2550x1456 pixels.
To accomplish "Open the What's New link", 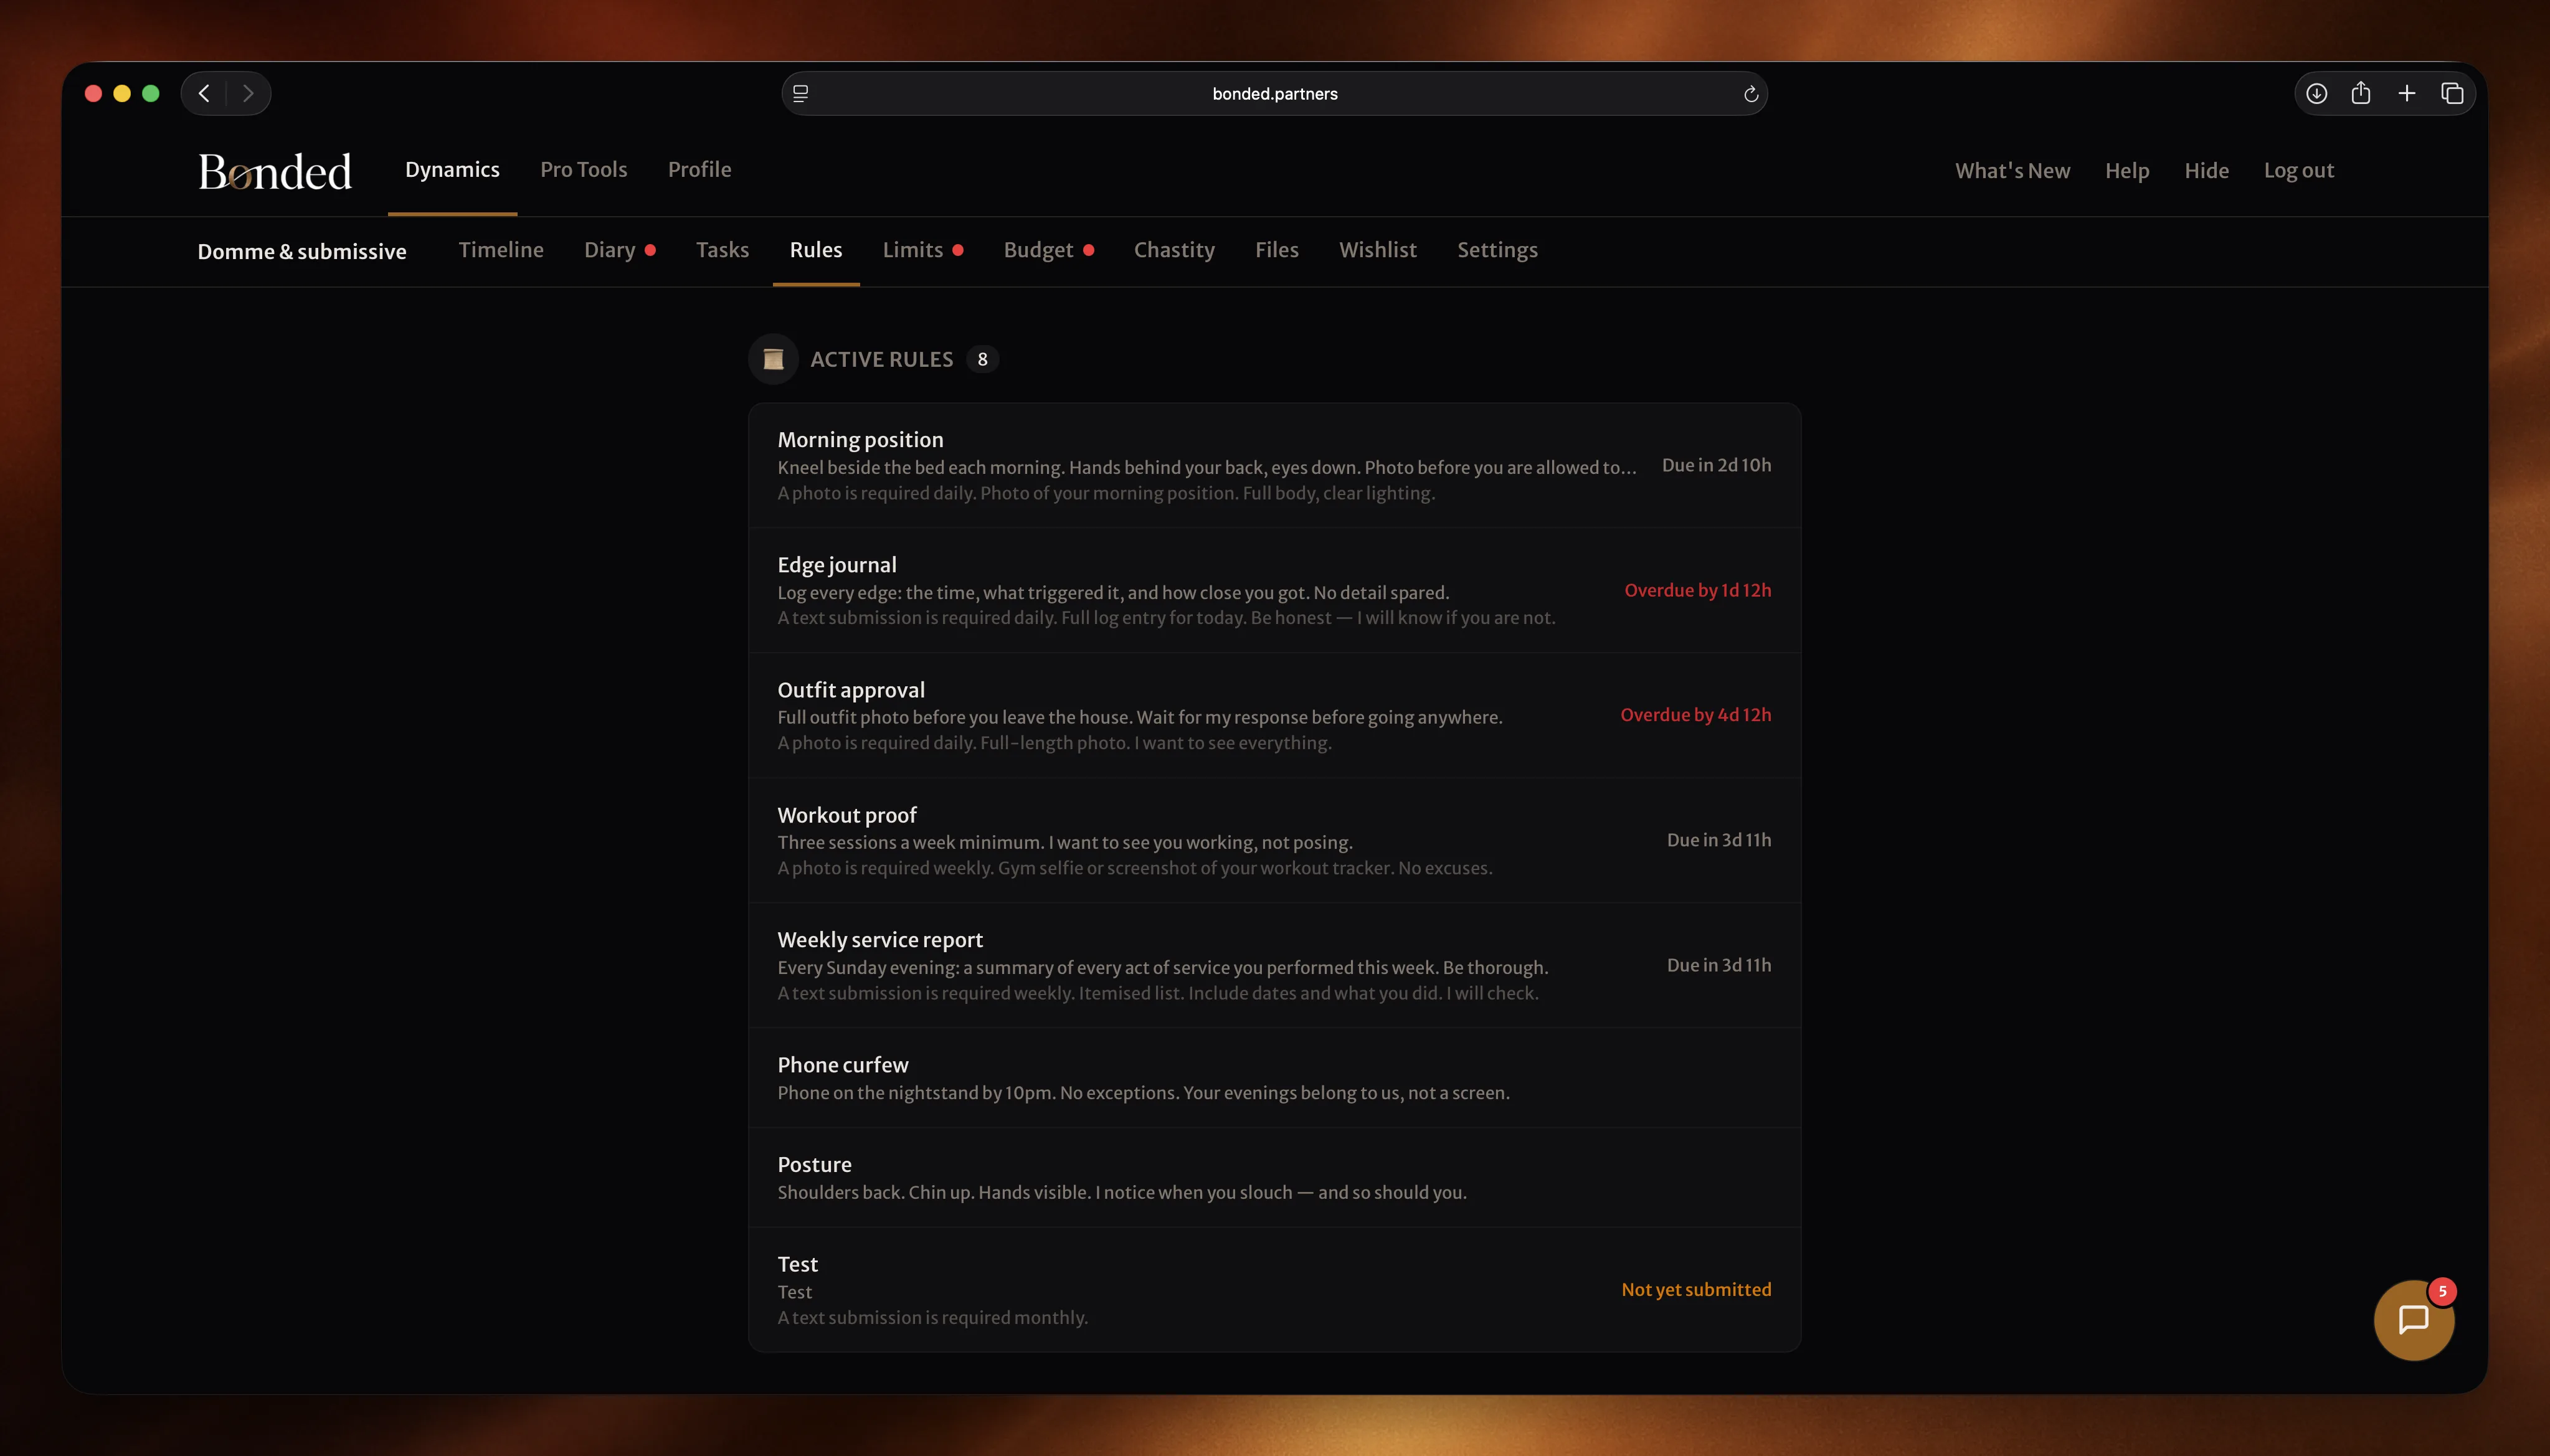I will pos(2012,171).
